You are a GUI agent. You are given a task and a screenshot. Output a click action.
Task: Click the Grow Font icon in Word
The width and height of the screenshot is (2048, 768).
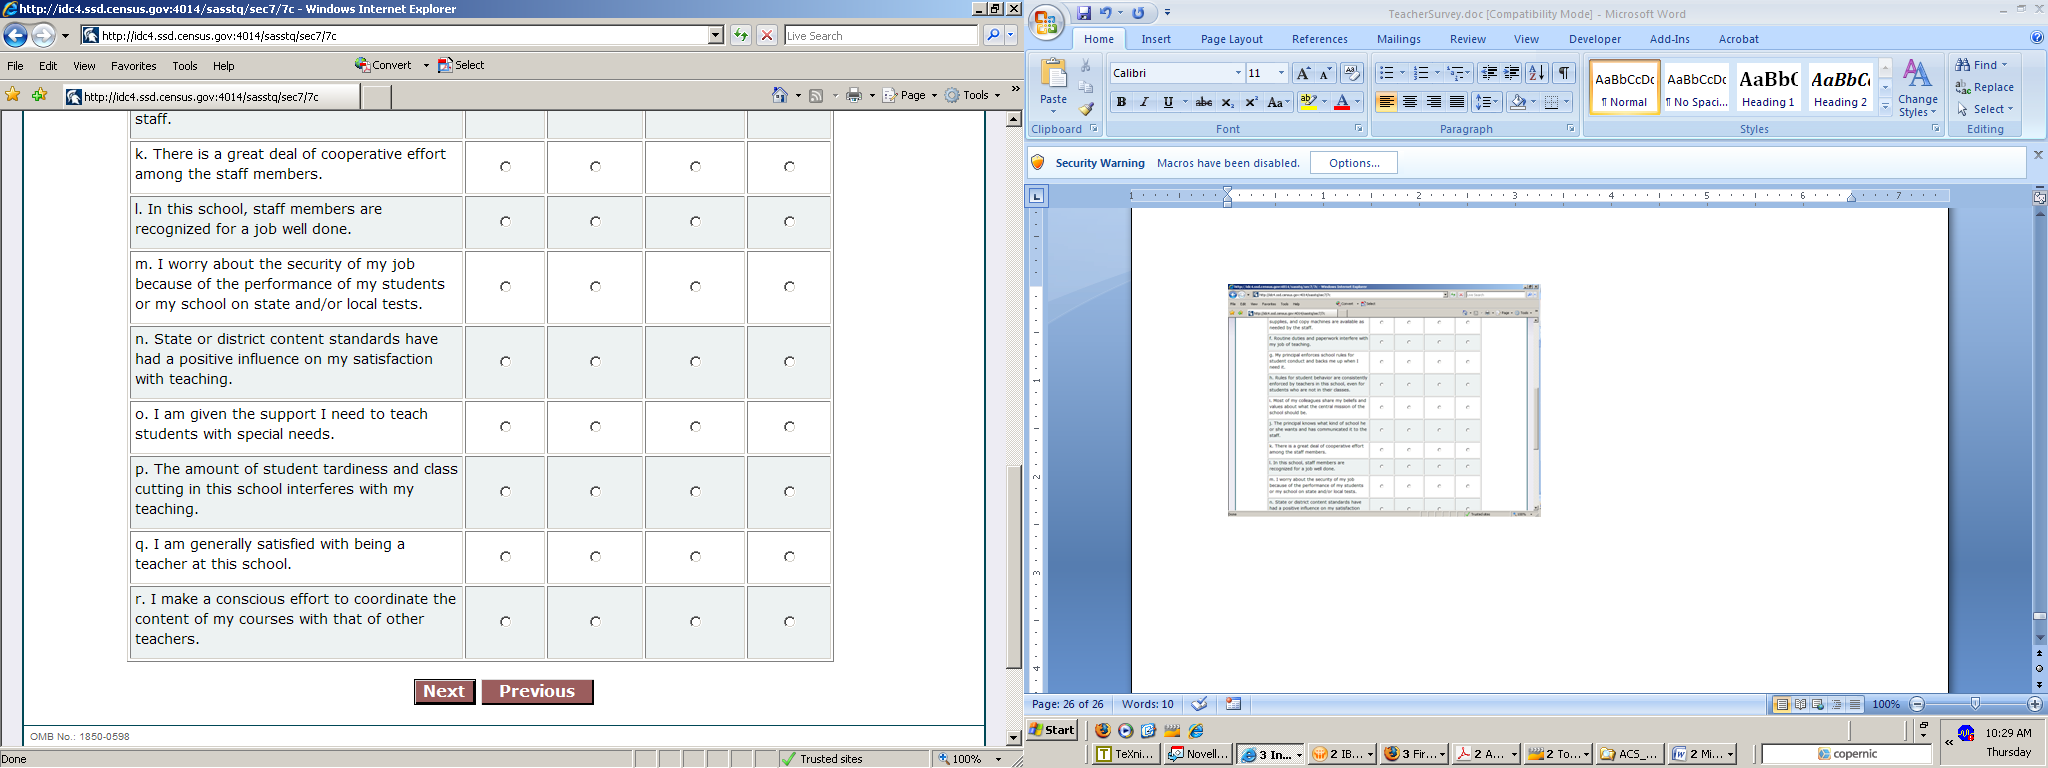(x=1302, y=73)
